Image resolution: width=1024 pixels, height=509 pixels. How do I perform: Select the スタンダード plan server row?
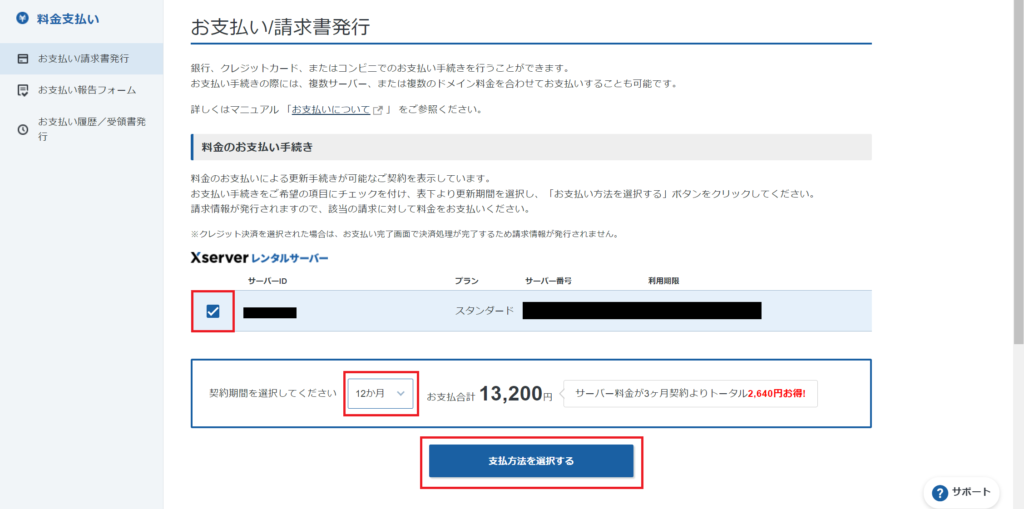531,311
